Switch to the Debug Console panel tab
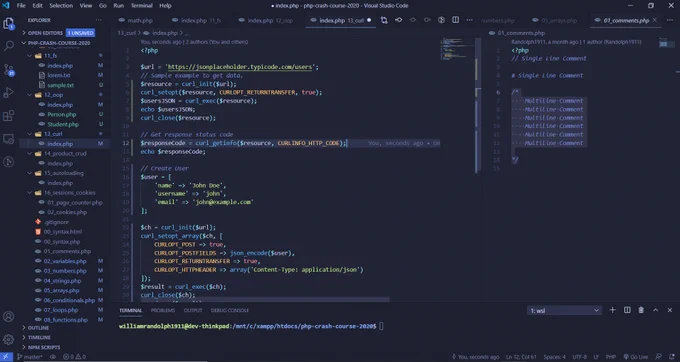Image resolution: width=680 pixels, height=362 pixels. coord(229,310)
